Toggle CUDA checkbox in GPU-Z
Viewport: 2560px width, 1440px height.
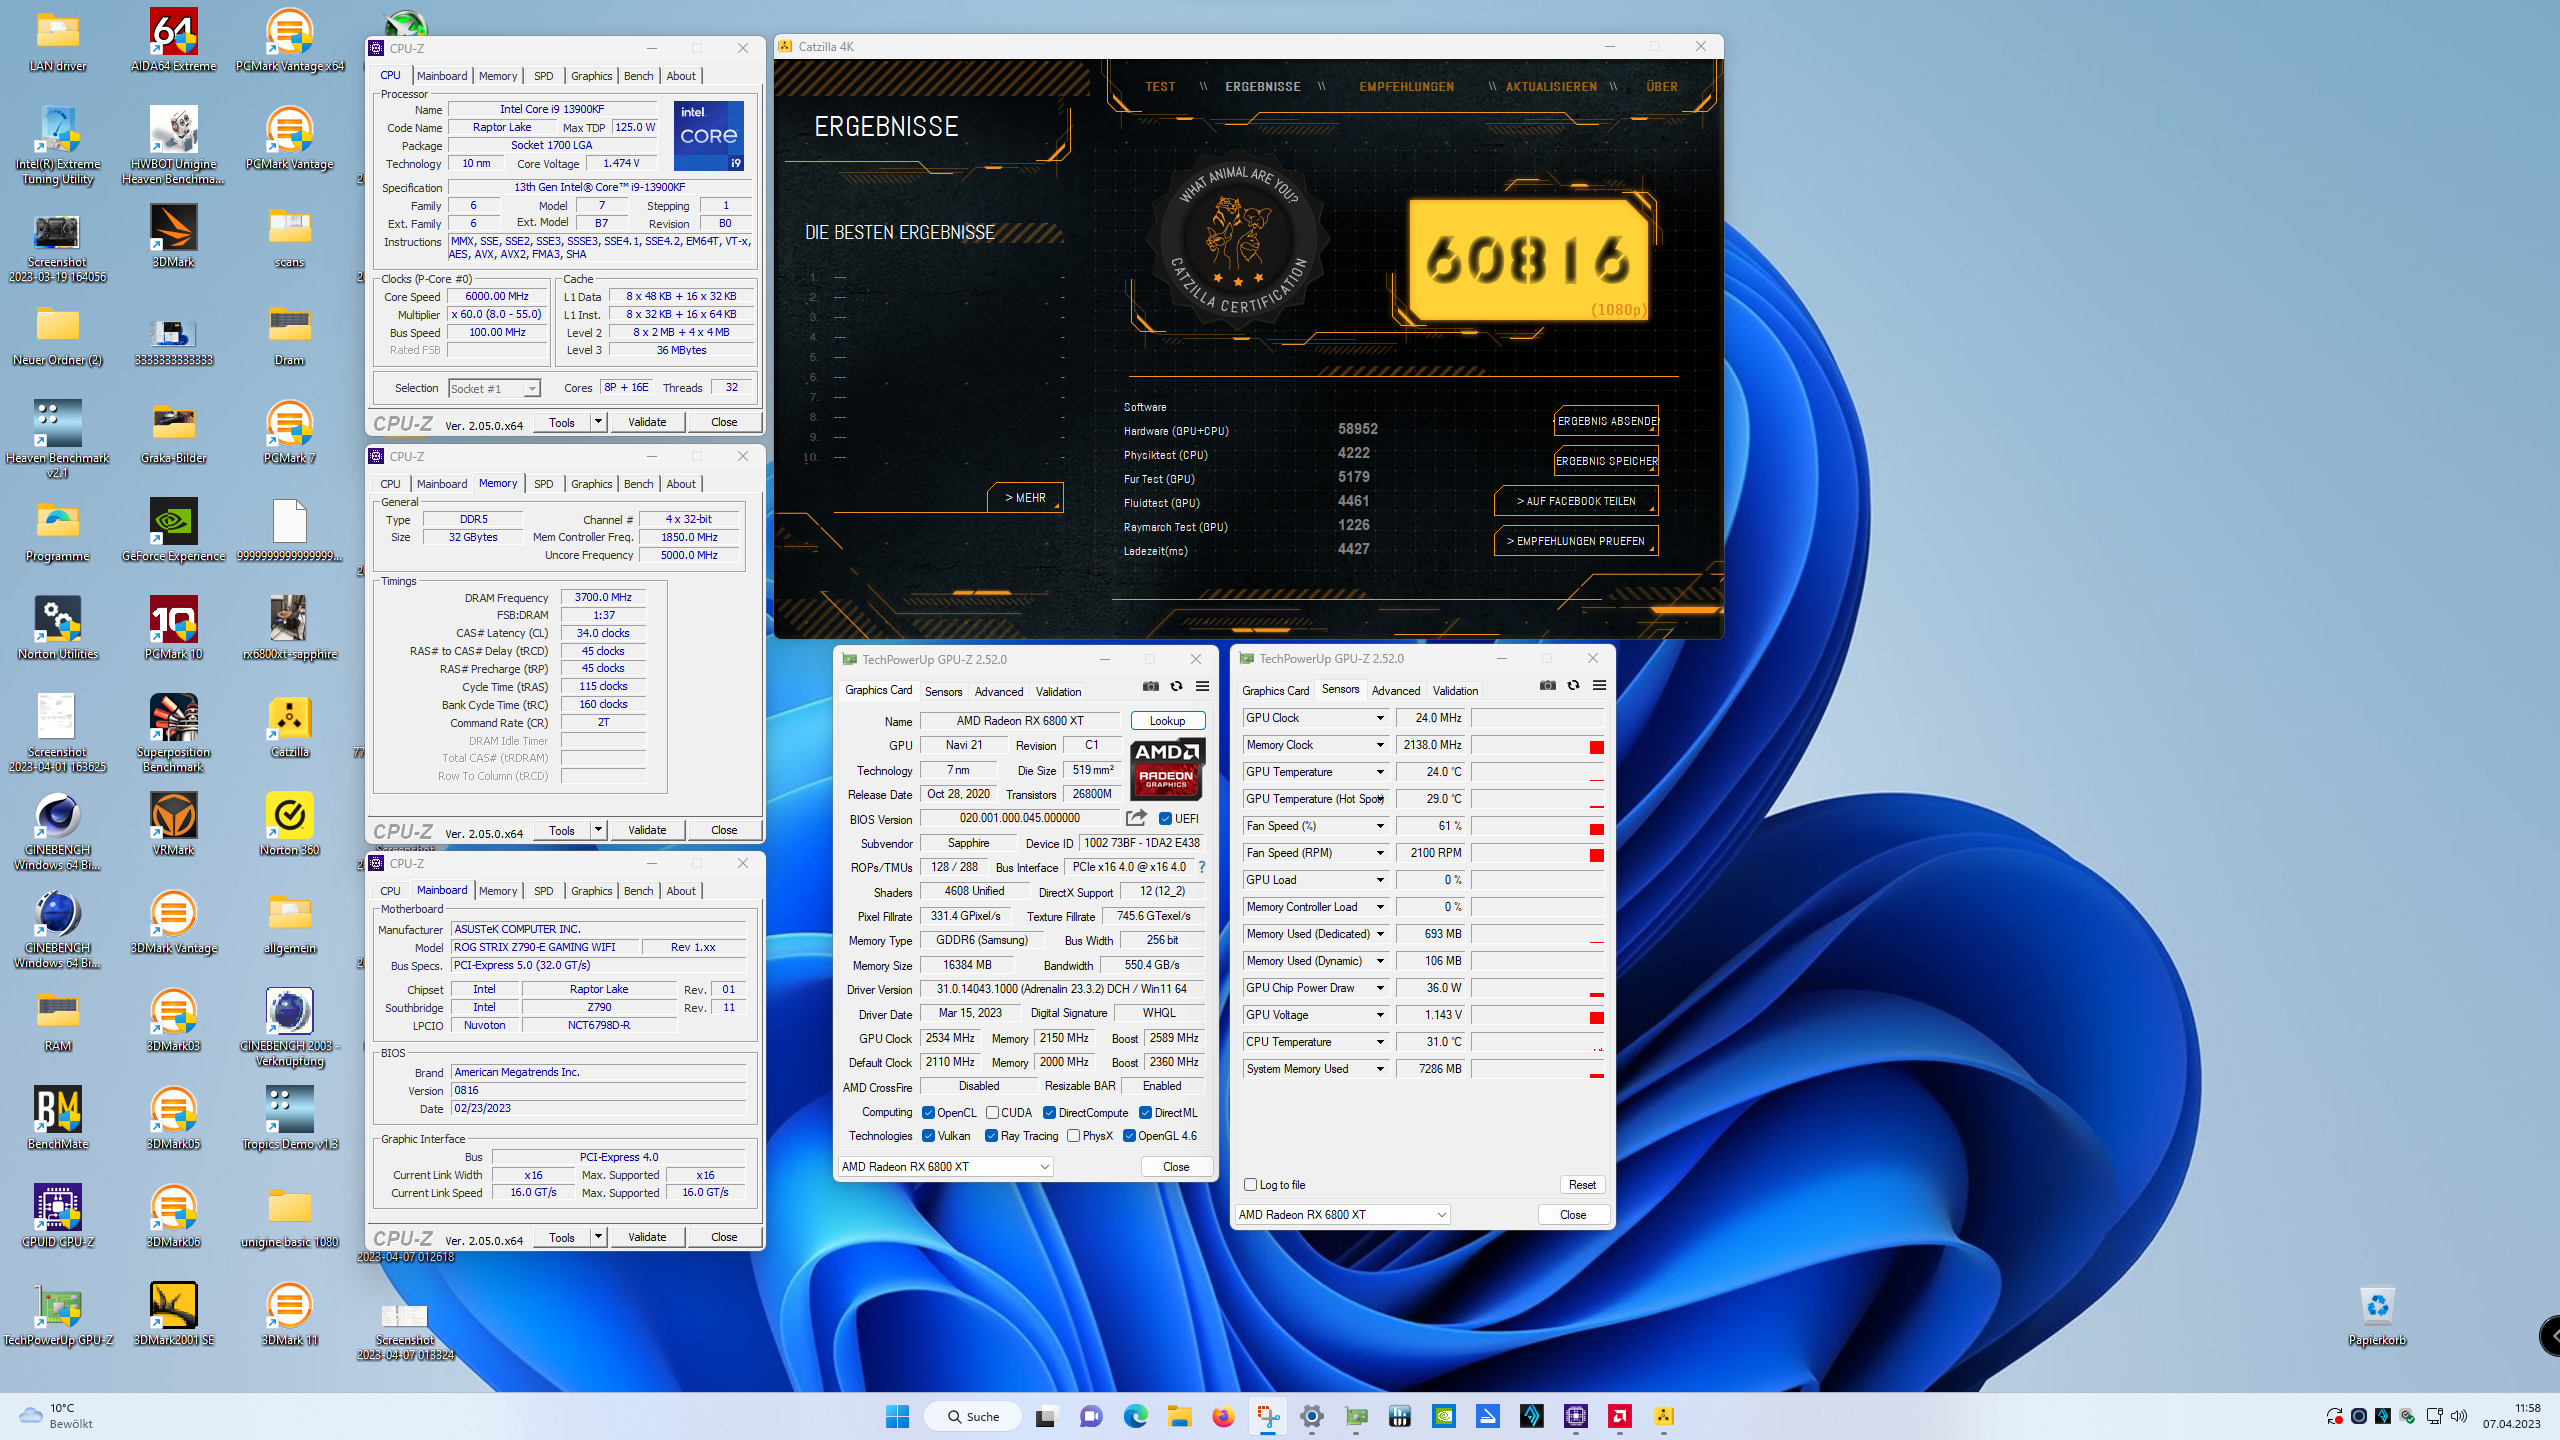tap(992, 1112)
